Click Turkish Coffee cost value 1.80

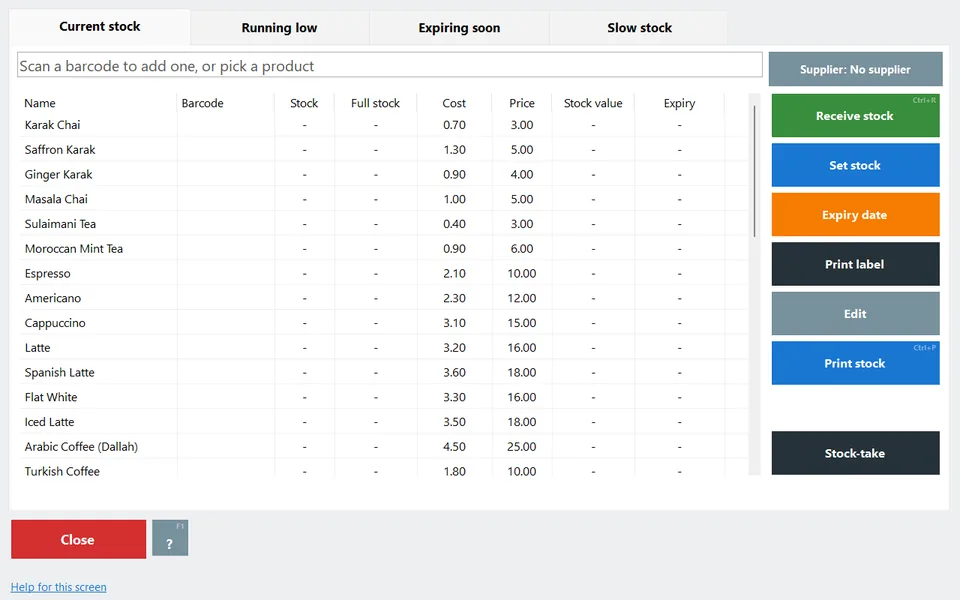pyautogui.click(x=454, y=471)
